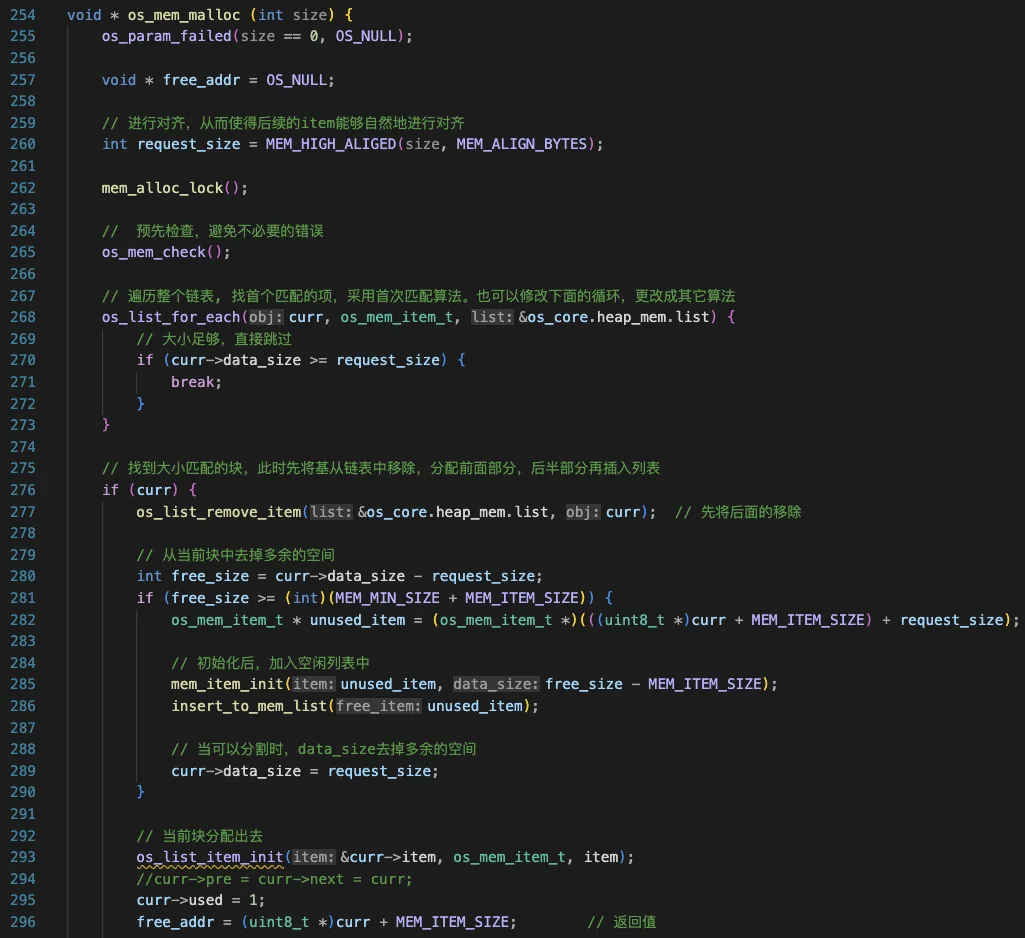The width and height of the screenshot is (1025, 938).
Task: Click the break statement on line 271
Action: coord(193,381)
